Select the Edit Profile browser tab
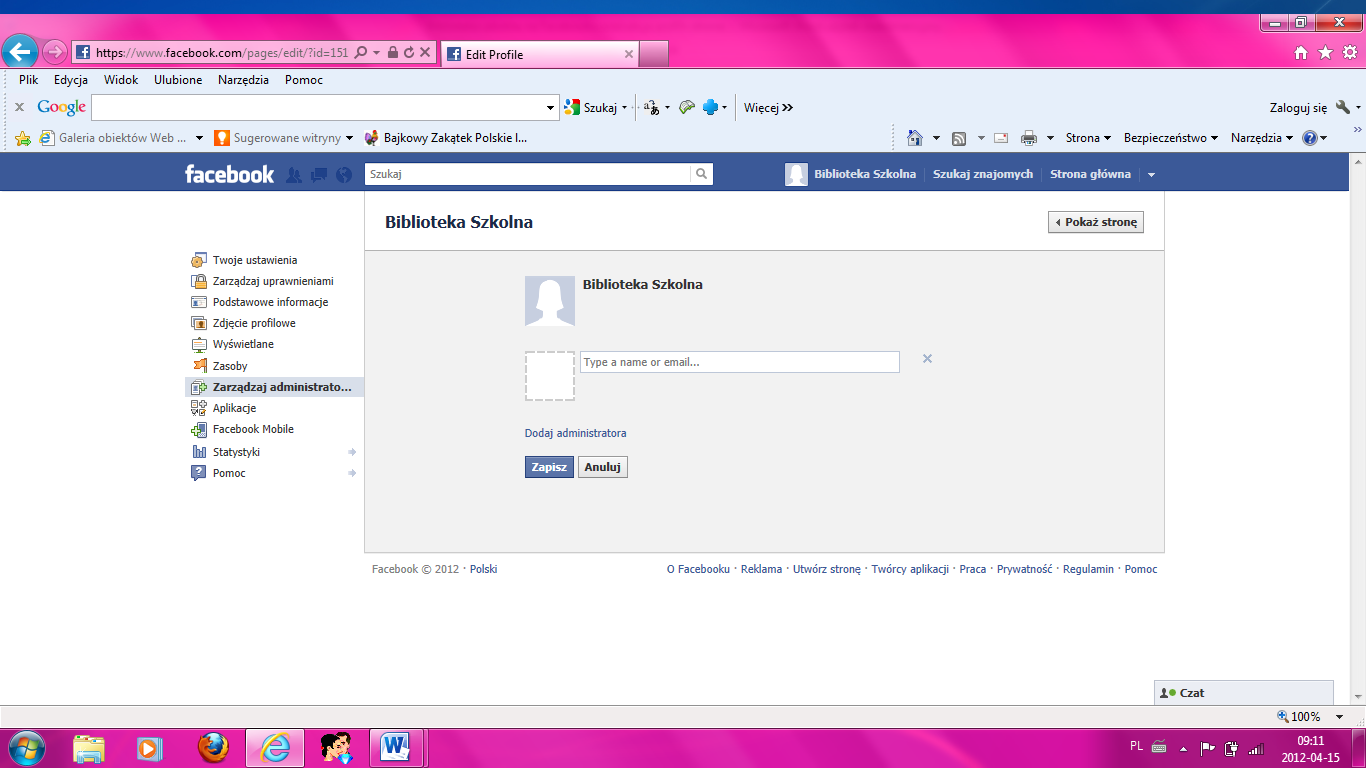This screenshot has height=768, width=1366. 539,54
